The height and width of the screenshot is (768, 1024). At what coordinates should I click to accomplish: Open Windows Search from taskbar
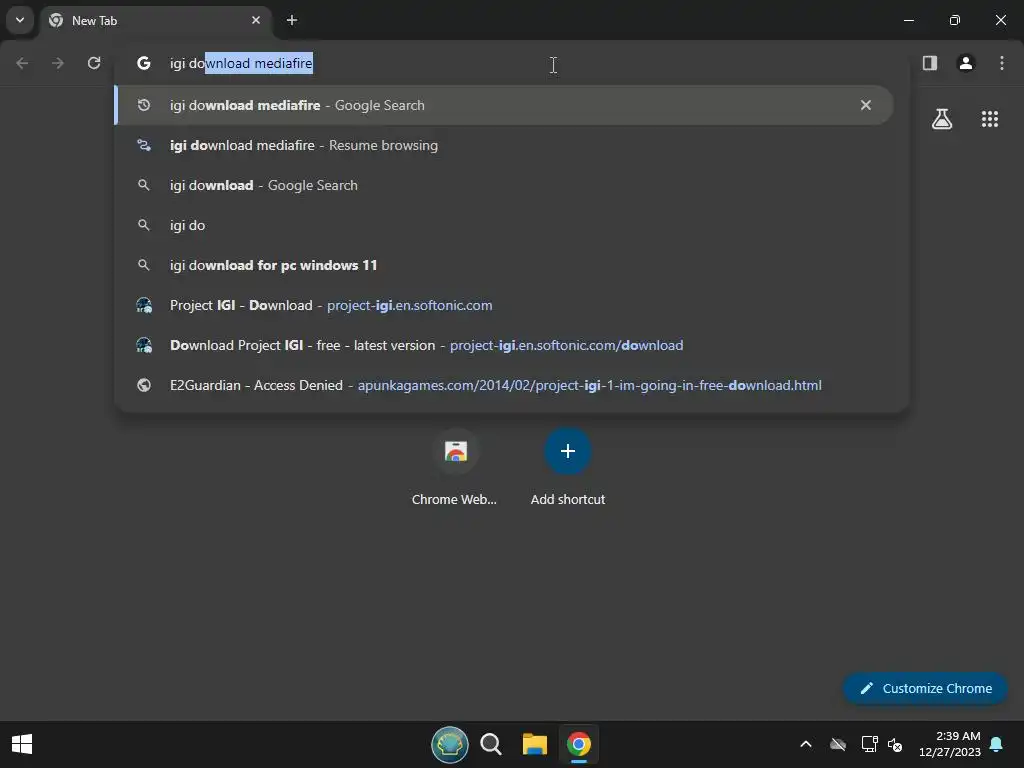point(491,744)
